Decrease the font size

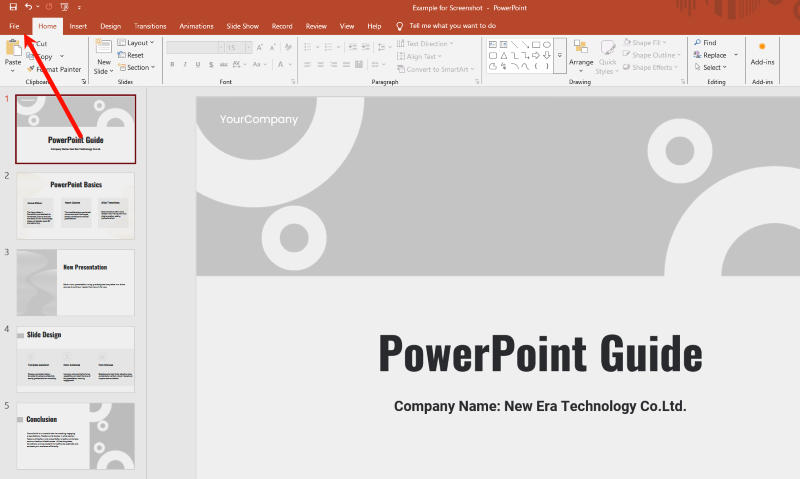tap(272, 47)
